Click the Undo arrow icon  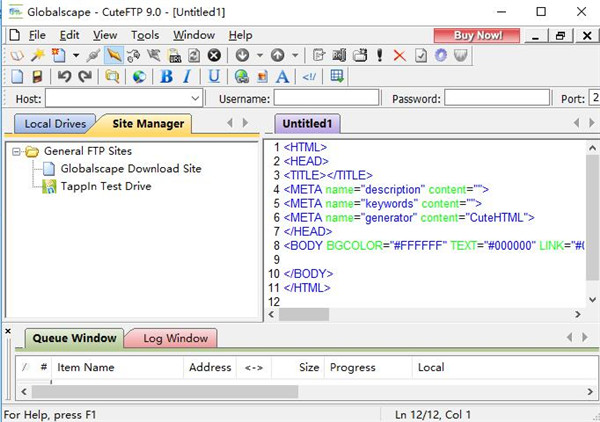[65, 76]
